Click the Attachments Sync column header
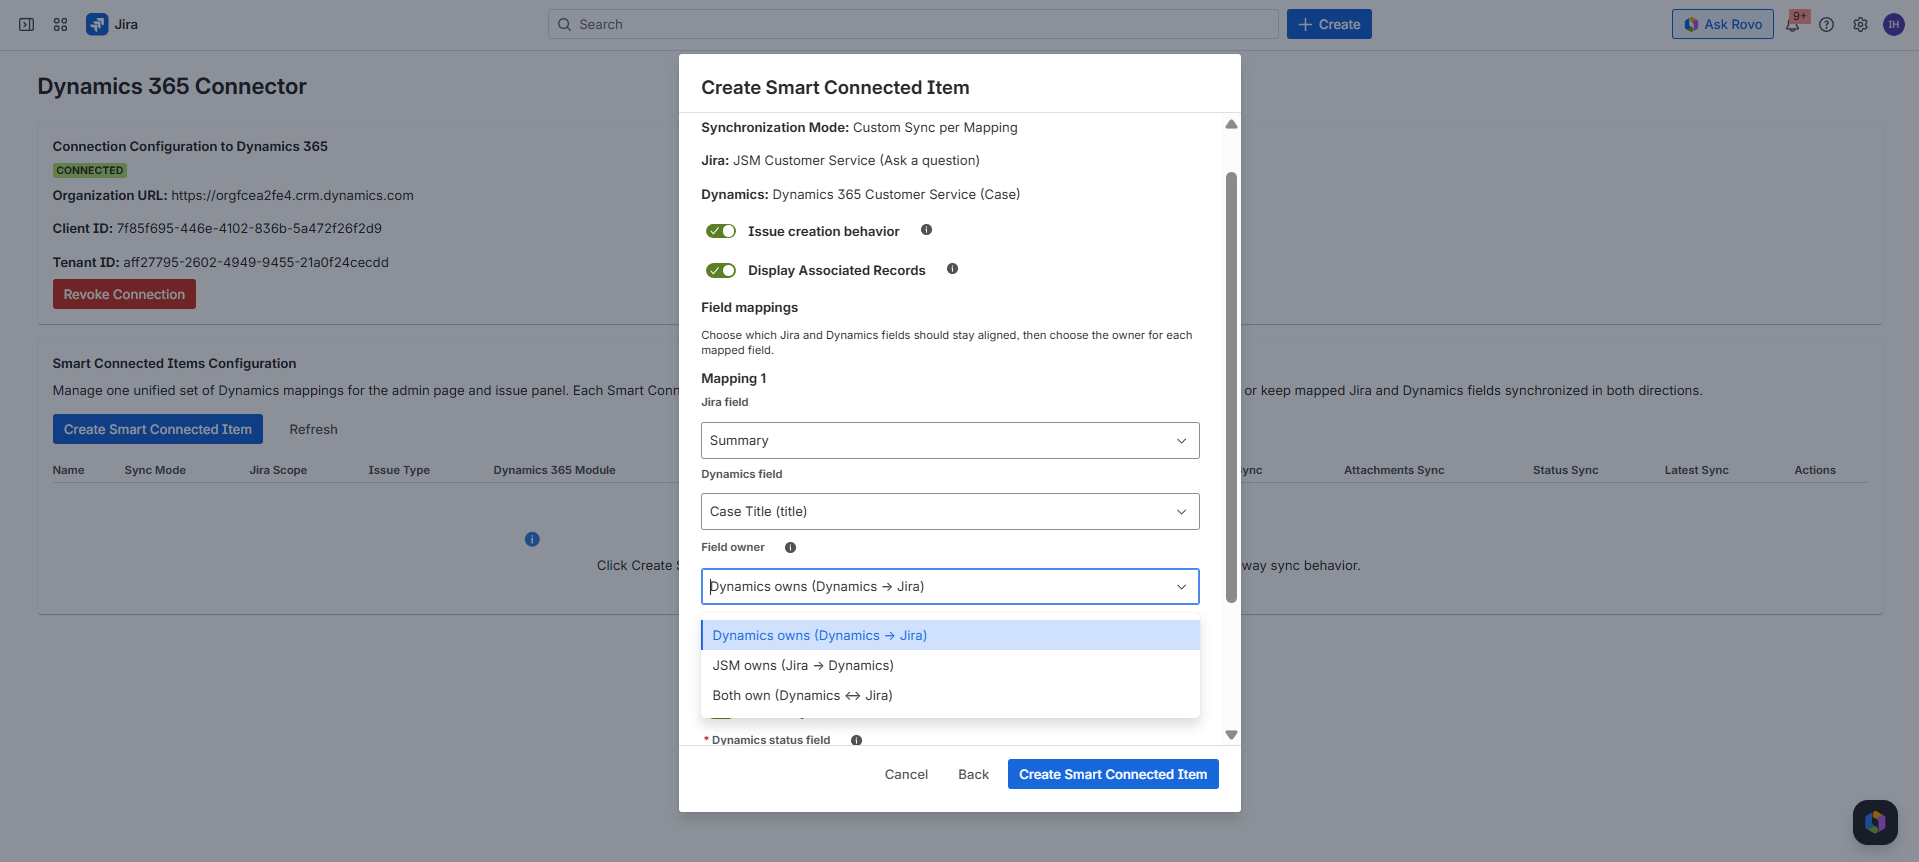This screenshot has height=862, width=1919. 1394,470
